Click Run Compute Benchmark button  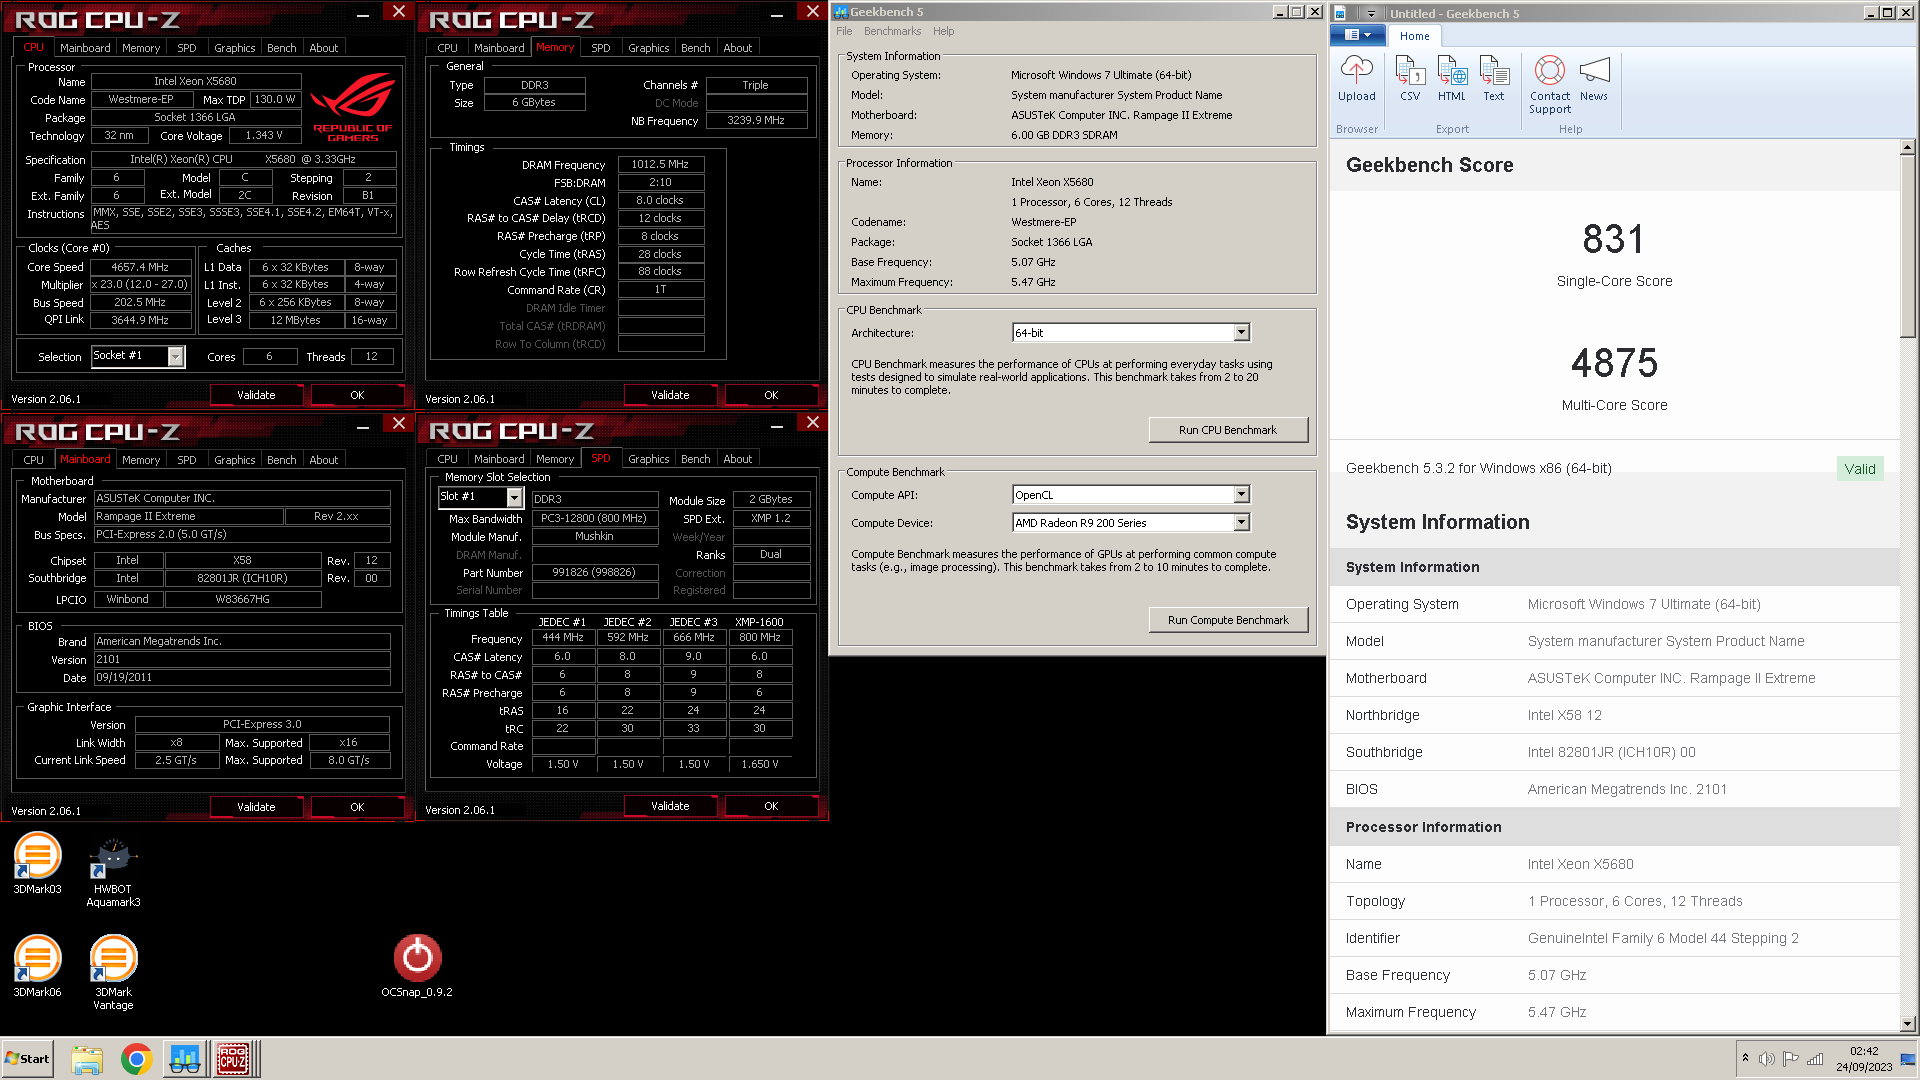coord(1228,620)
